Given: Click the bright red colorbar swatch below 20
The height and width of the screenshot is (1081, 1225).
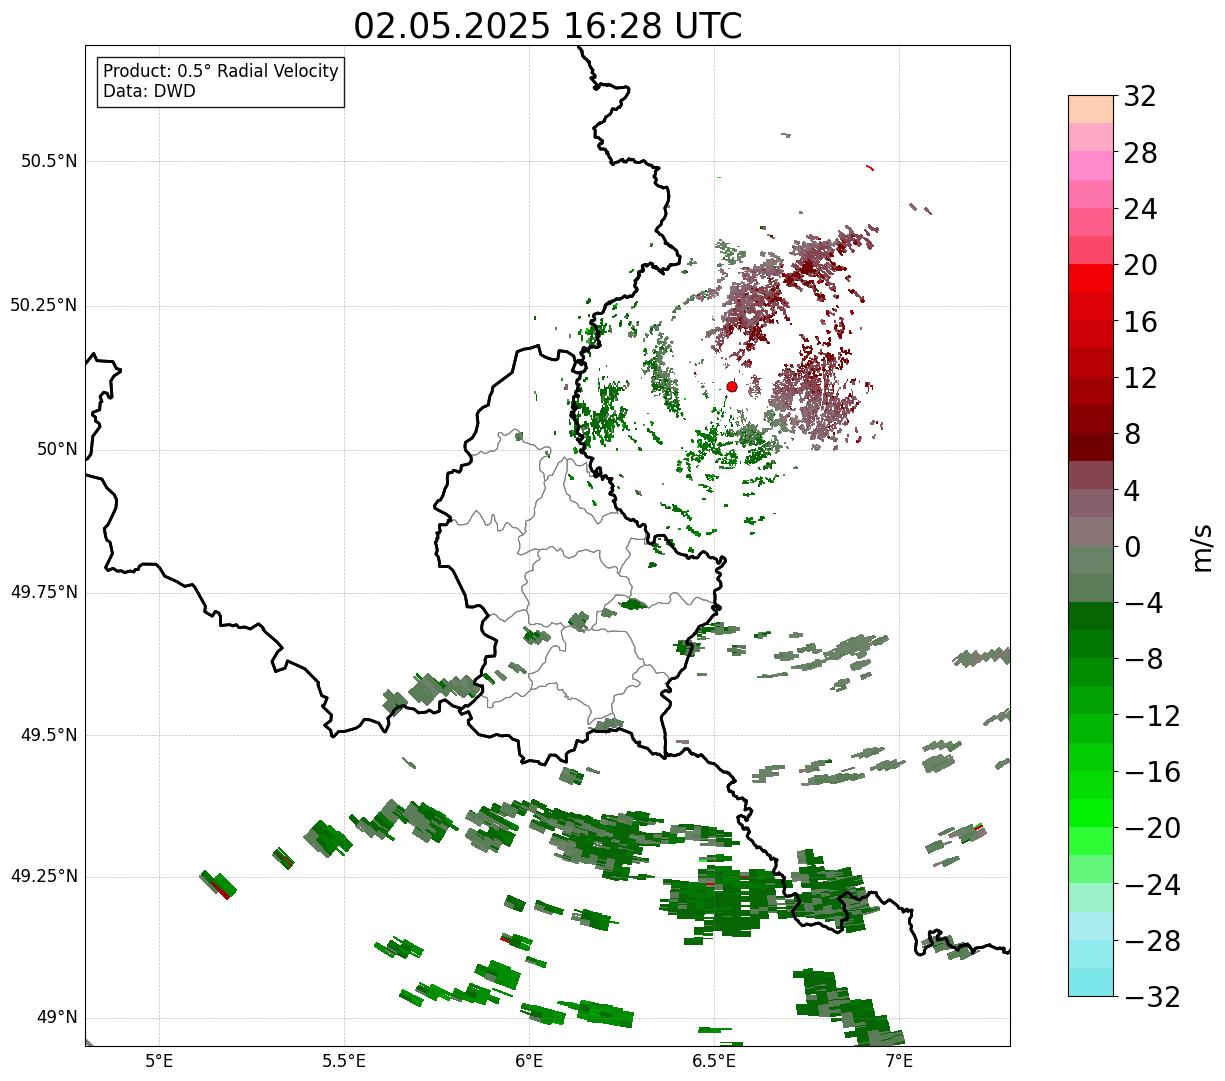Looking at the screenshot, I should pos(1091,278).
